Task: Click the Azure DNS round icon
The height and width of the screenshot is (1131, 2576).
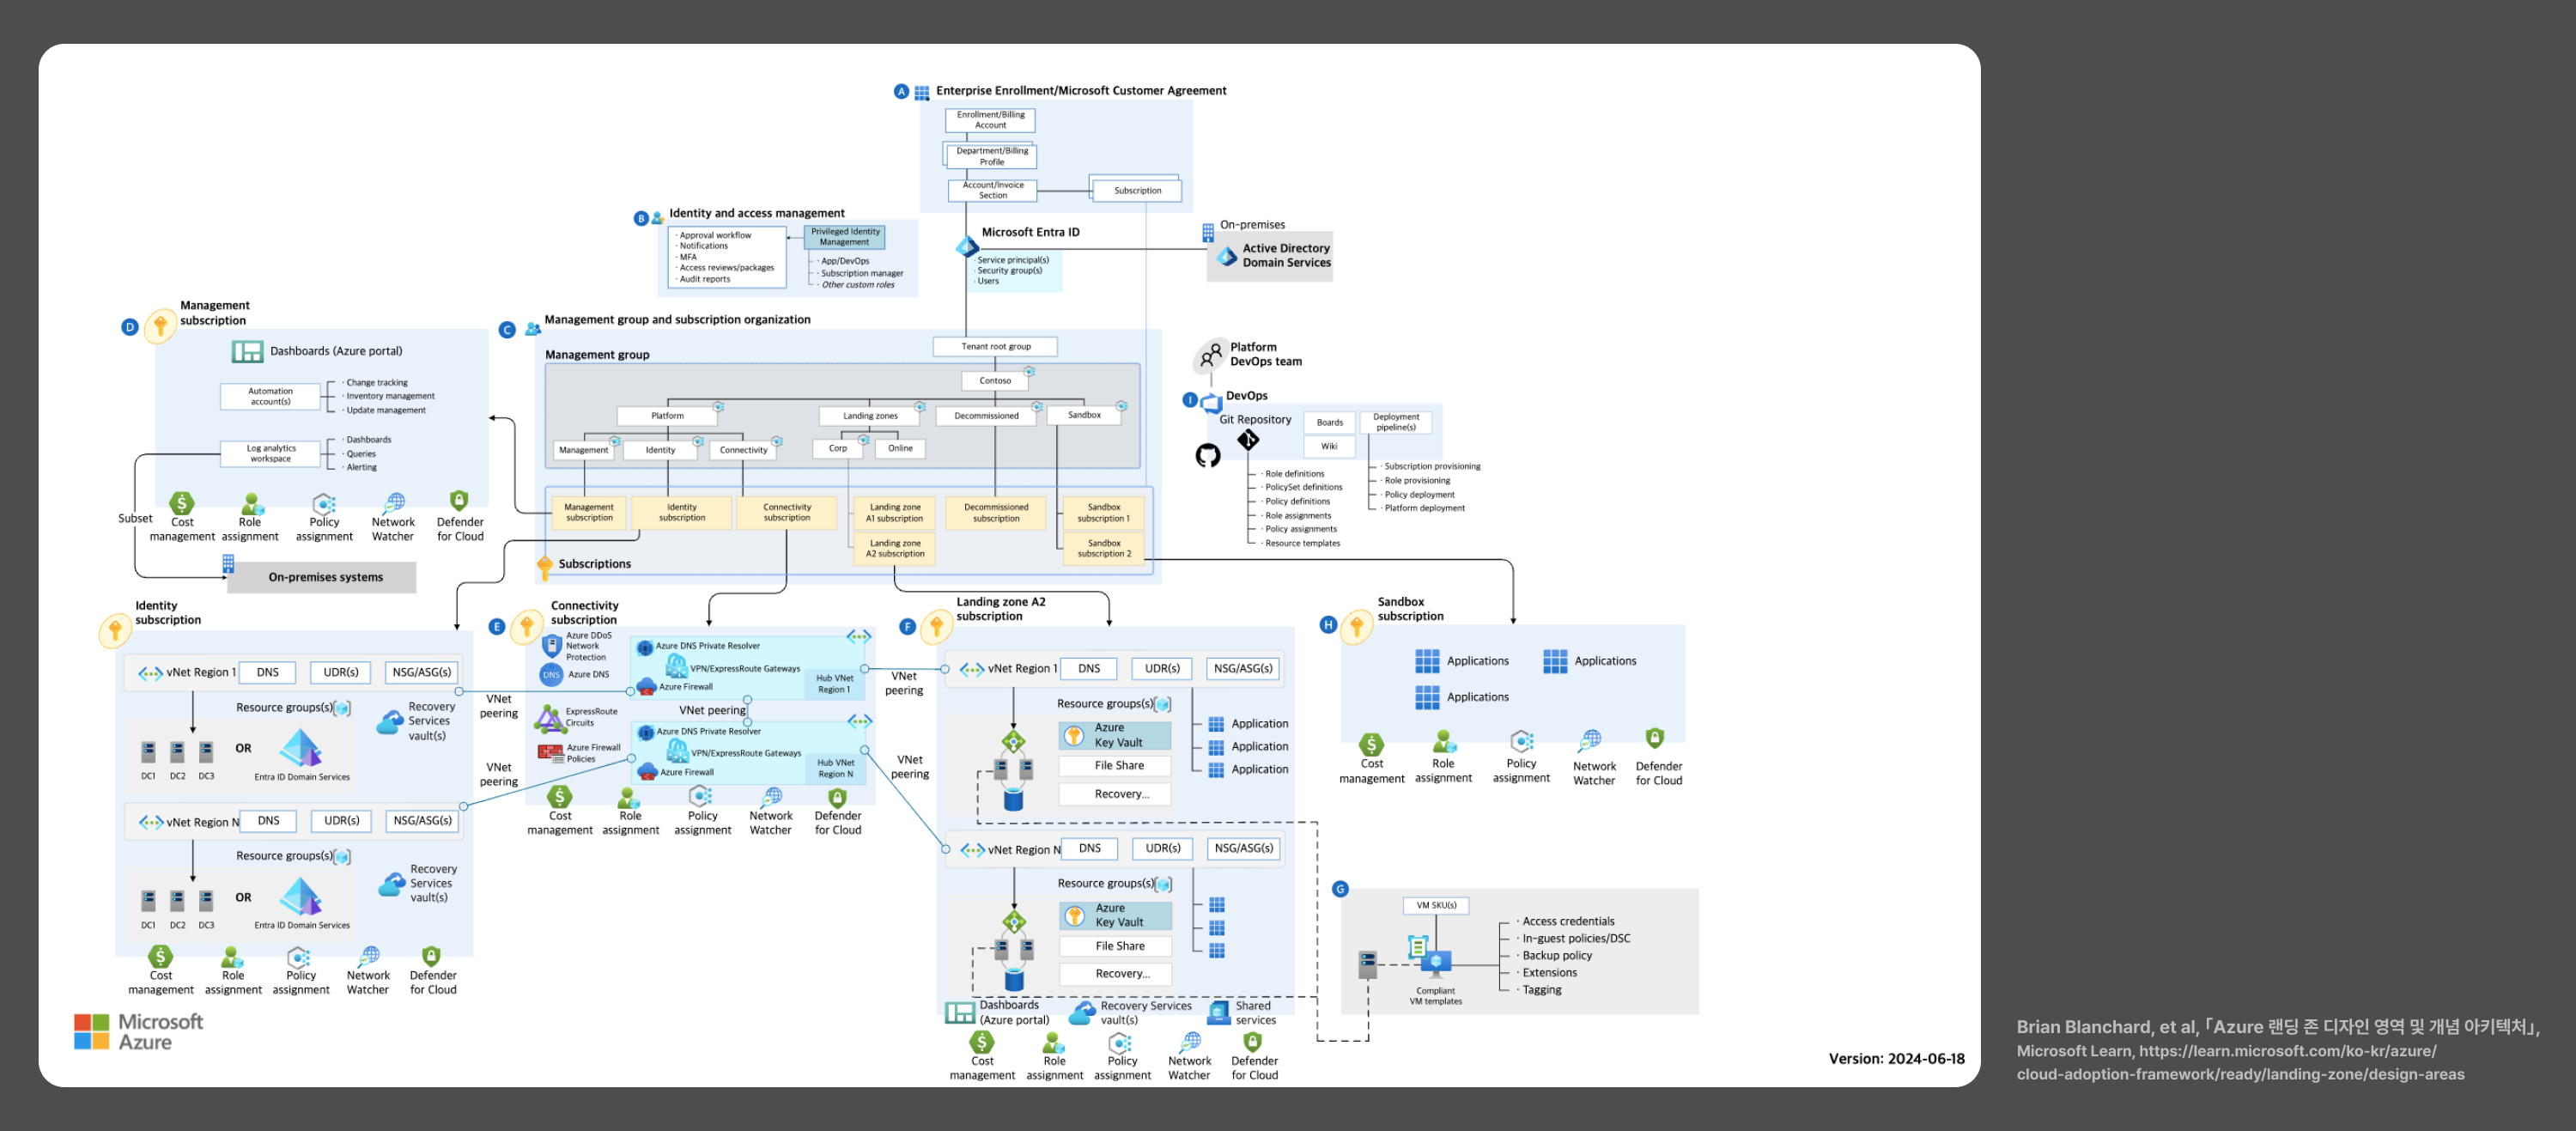Action: click(551, 675)
